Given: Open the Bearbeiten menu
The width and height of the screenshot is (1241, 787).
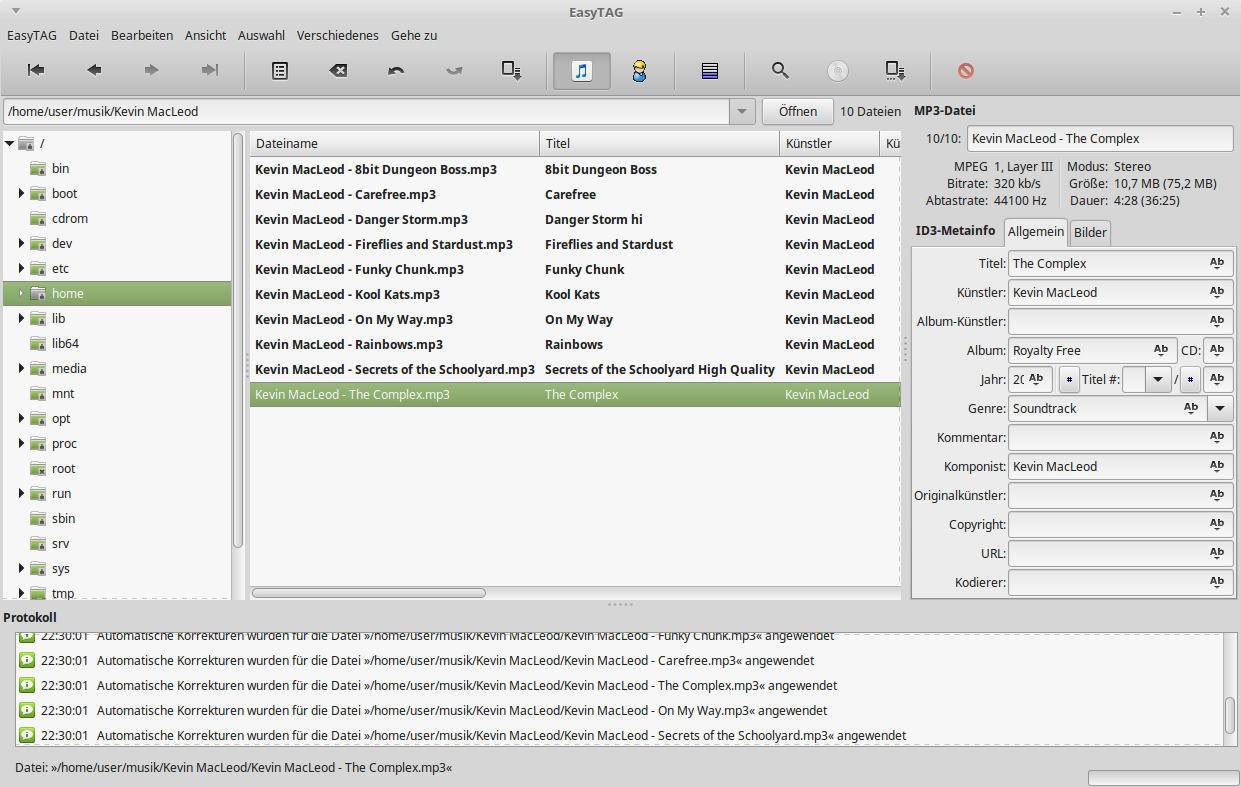Looking at the screenshot, I should [x=142, y=35].
